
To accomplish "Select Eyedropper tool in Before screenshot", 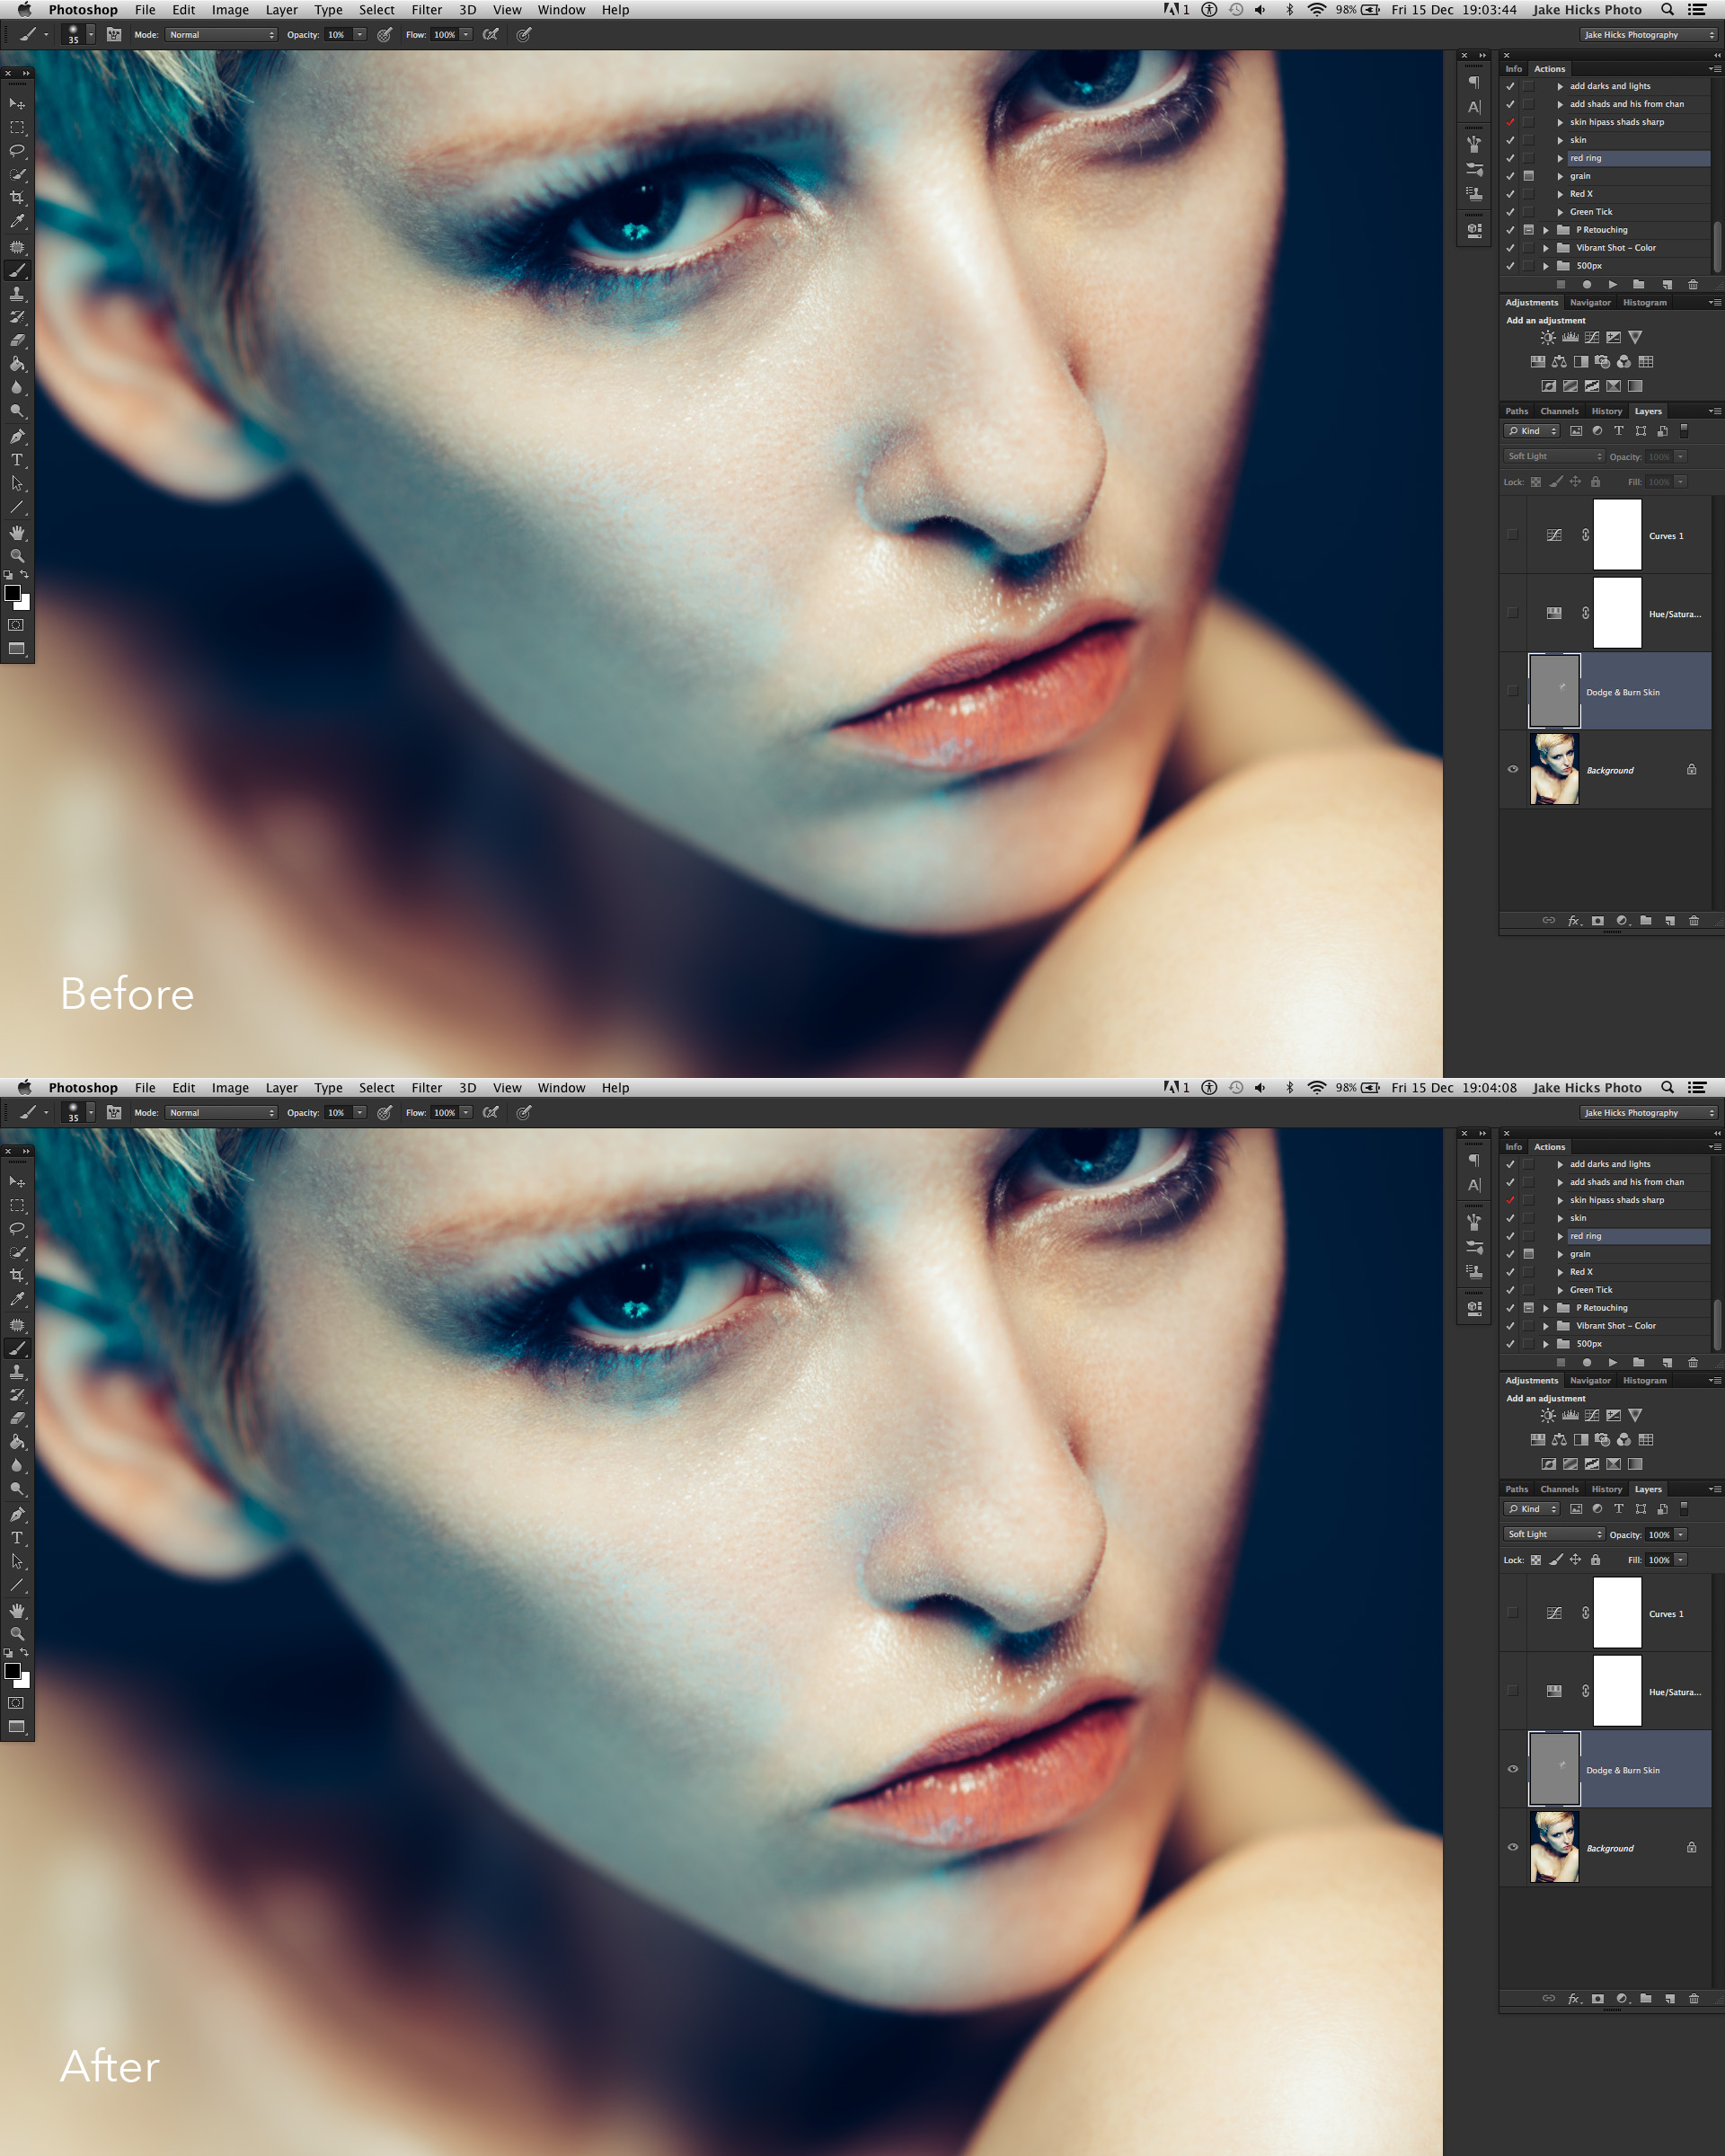I will pos(17,221).
